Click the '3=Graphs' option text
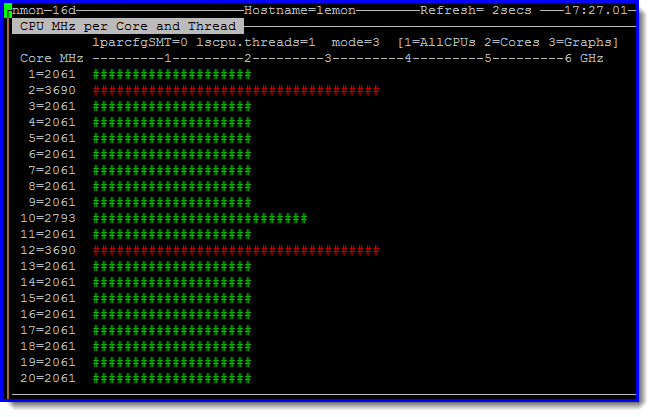654x417 pixels. [580, 42]
